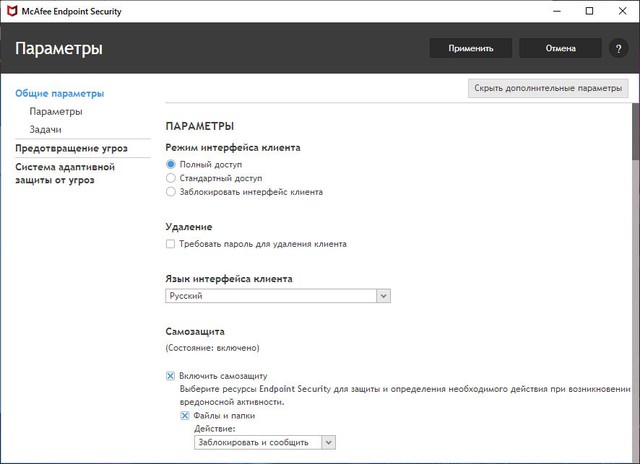Select the Полный доступ radio button
The width and height of the screenshot is (640, 464).
coord(171,163)
